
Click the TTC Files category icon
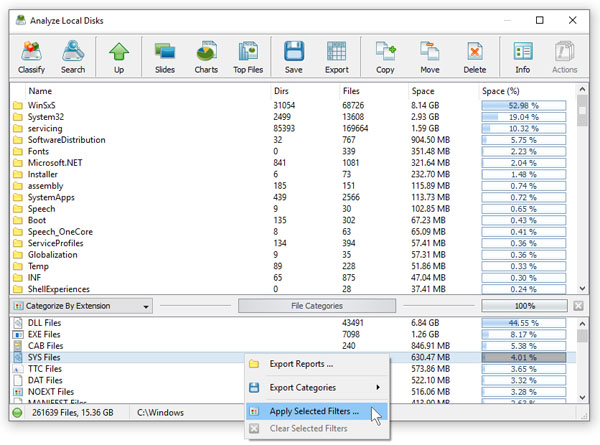coord(18,369)
